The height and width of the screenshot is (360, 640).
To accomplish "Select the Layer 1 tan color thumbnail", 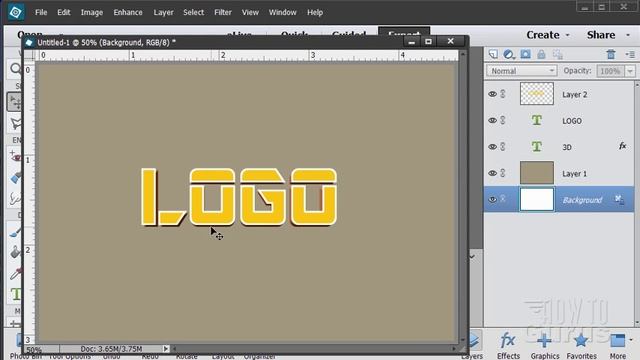I will (x=537, y=172).
